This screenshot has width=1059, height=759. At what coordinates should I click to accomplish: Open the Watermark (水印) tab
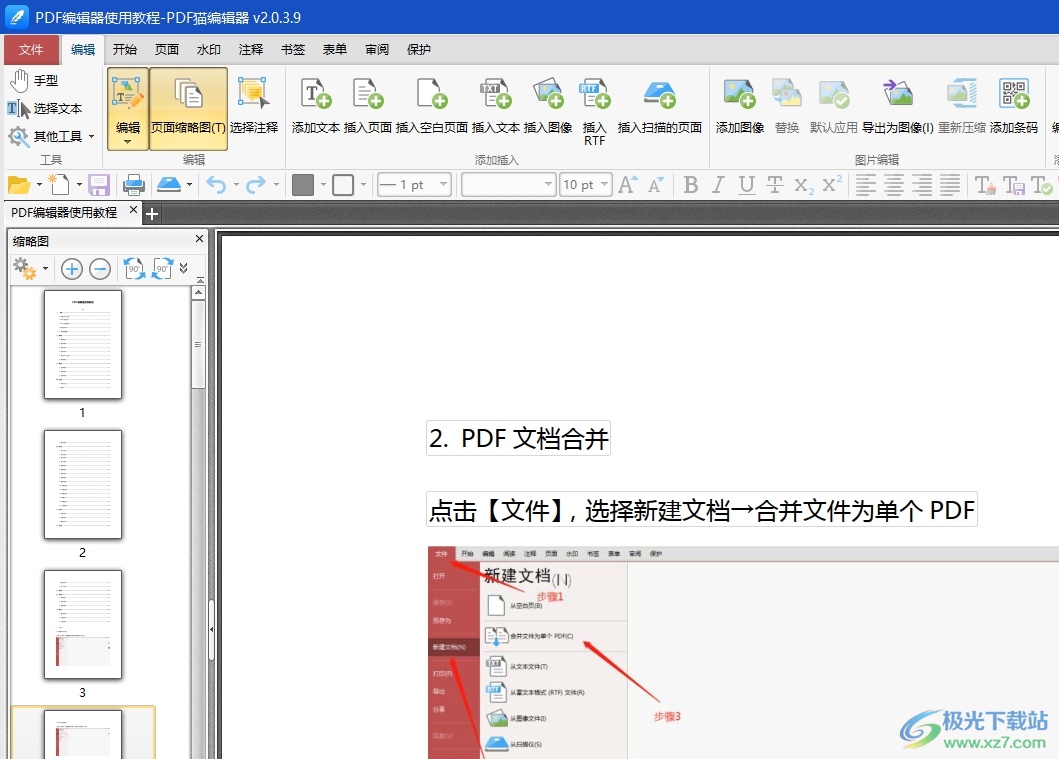point(209,49)
